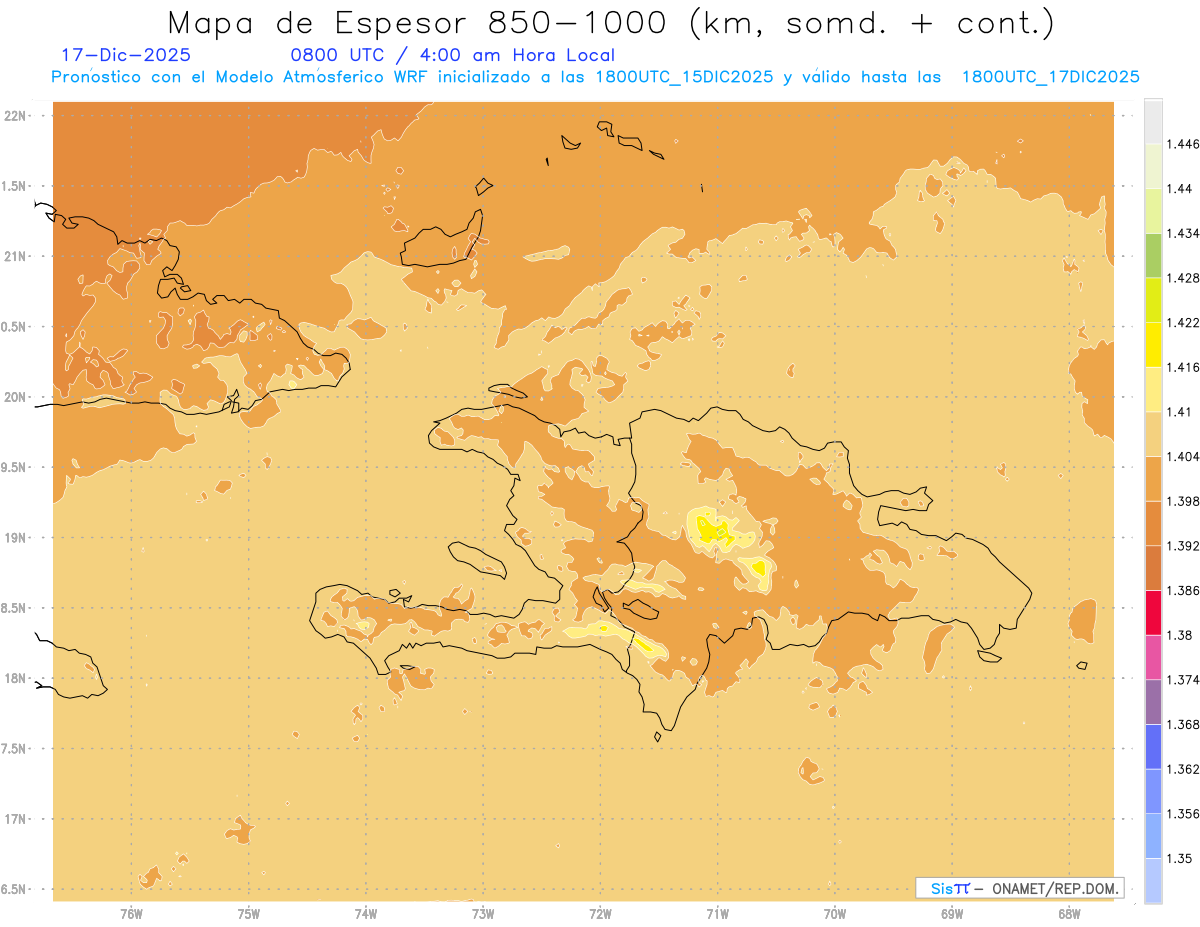Click the '75W' longitude label
Screen dimensions: 1200x927
coord(248,914)
